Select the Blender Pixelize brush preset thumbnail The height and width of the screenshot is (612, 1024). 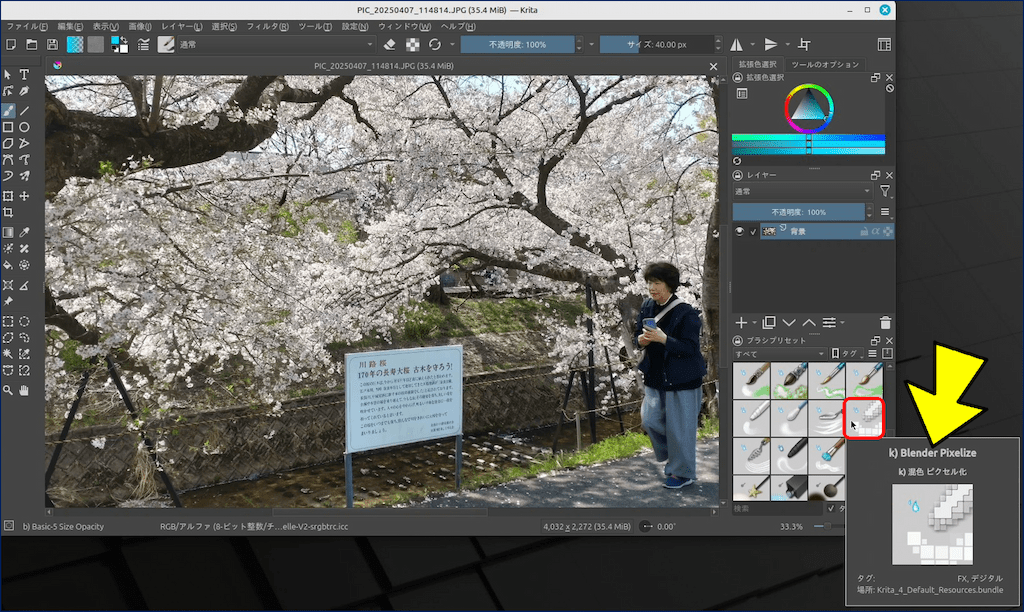(x=865, y=417)
